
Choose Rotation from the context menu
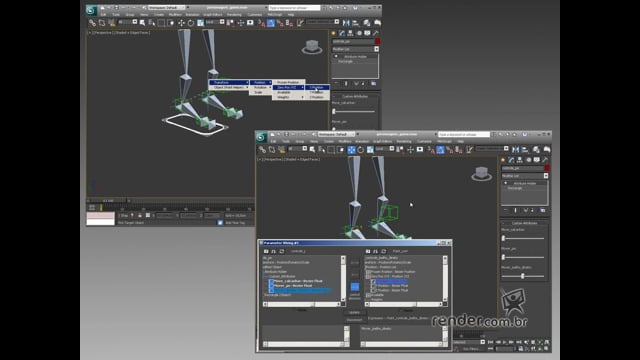[260, 87]
